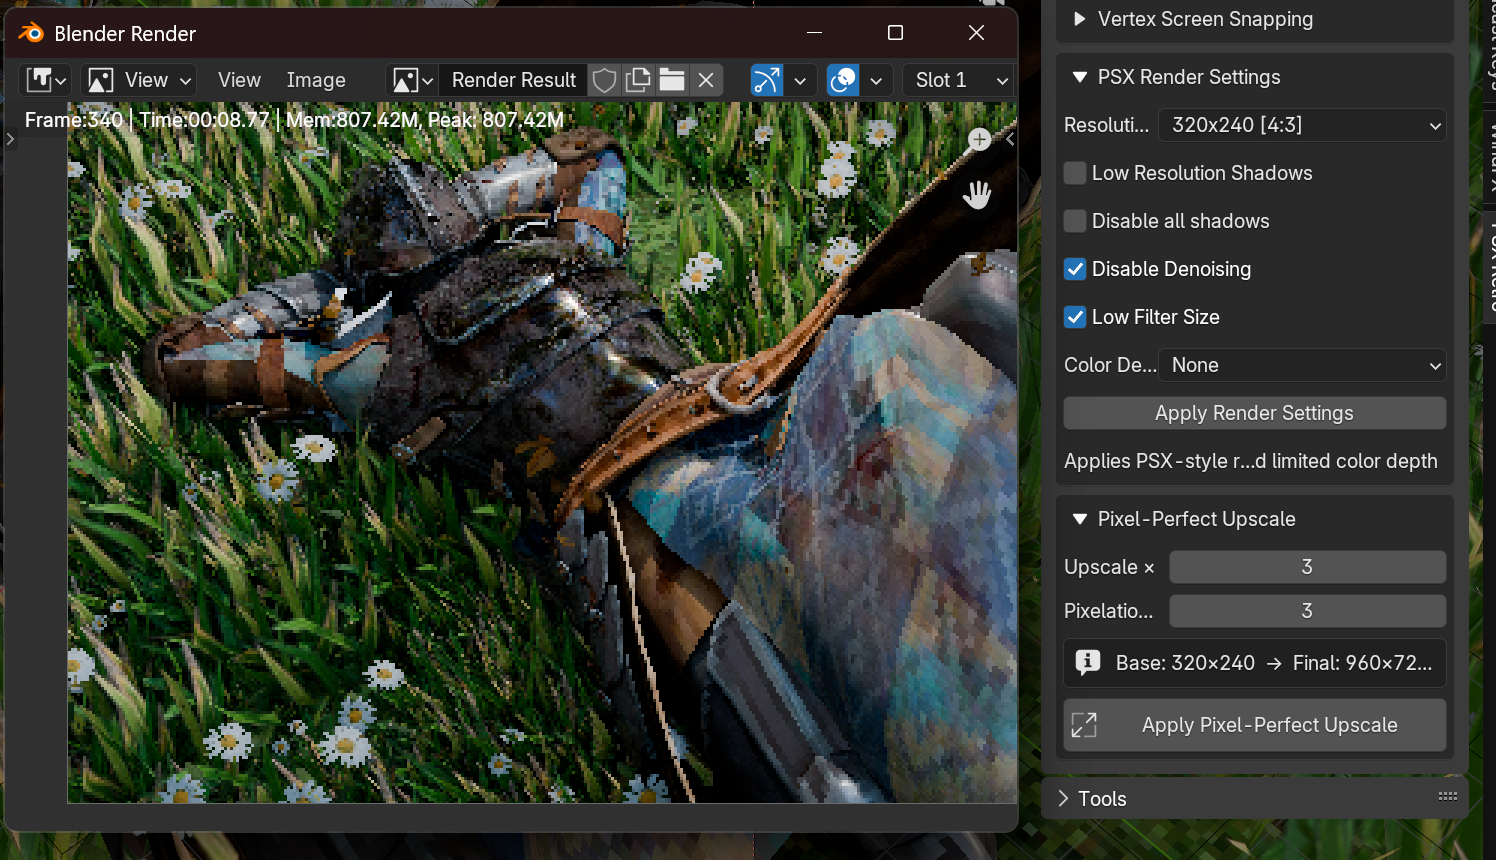
Task: Open the Image menu
Action: coord(316,80)
